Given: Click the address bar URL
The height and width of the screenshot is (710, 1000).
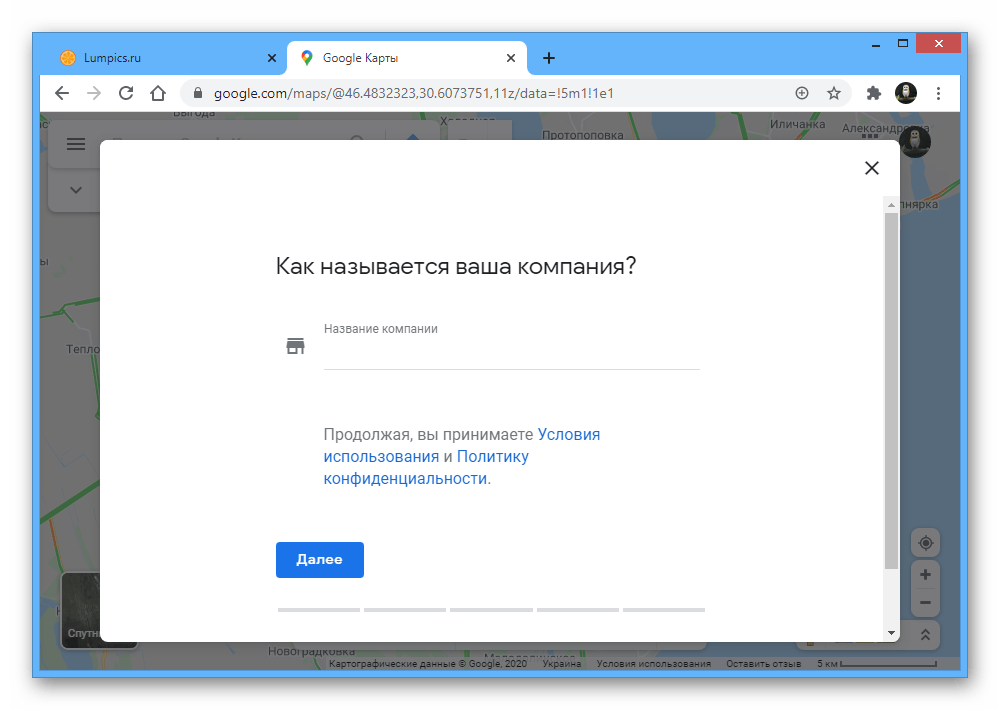Looking at the screenshot, I should 413,93.
